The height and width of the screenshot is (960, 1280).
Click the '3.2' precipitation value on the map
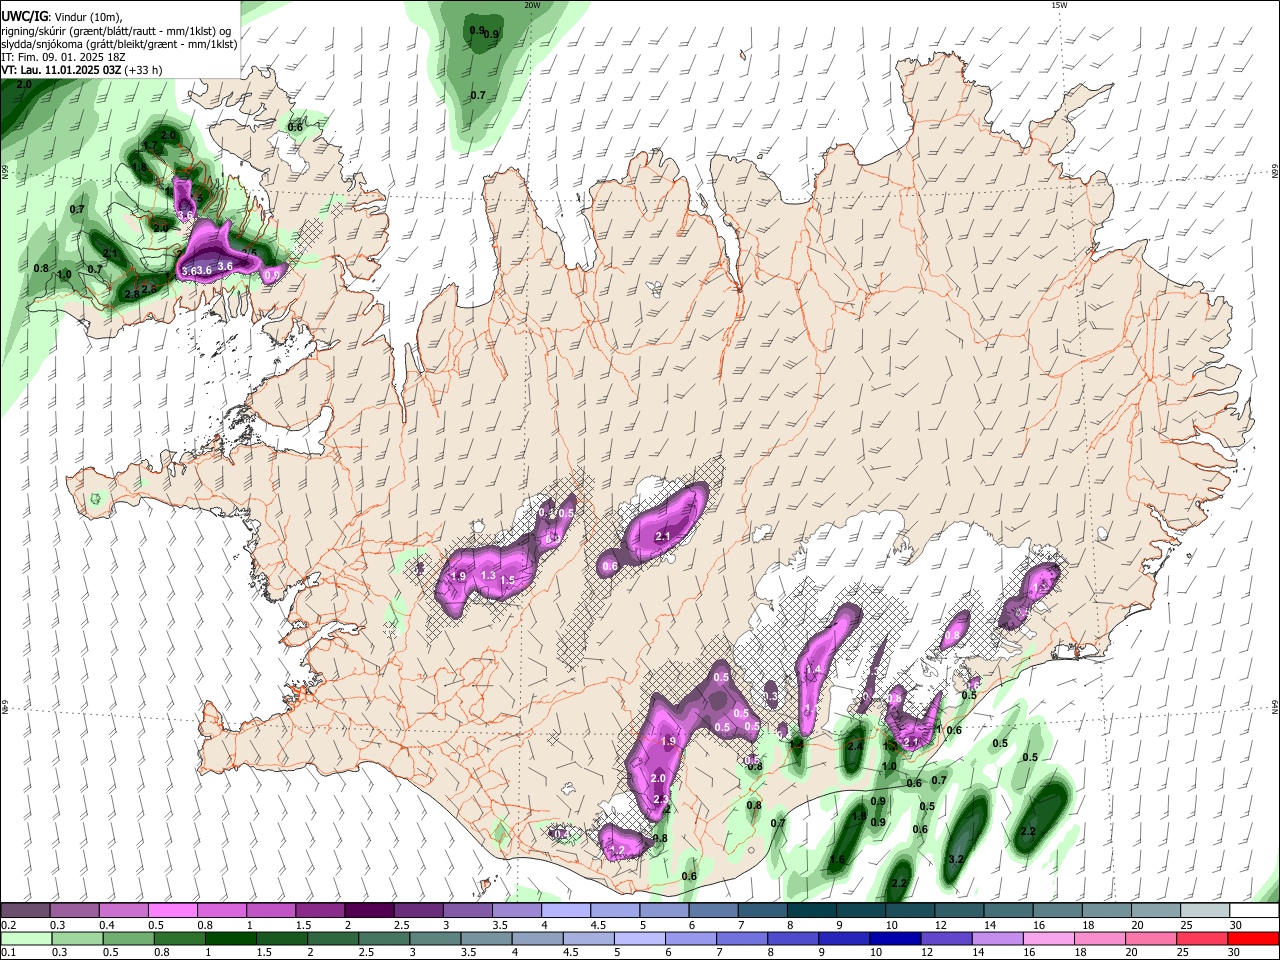pos(955,859)
